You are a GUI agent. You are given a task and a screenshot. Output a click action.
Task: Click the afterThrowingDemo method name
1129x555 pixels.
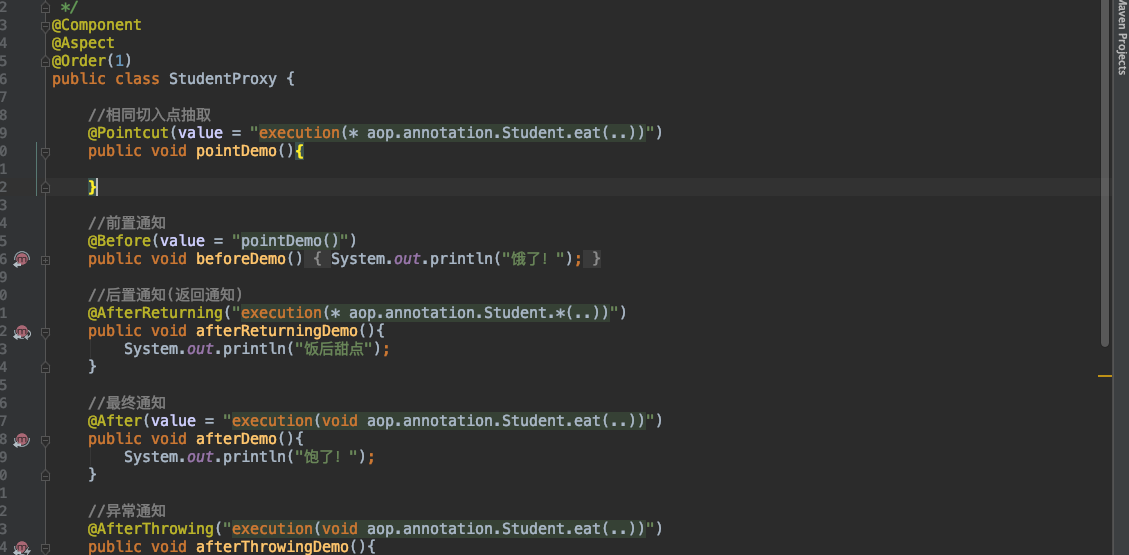(x=272, y=547)
